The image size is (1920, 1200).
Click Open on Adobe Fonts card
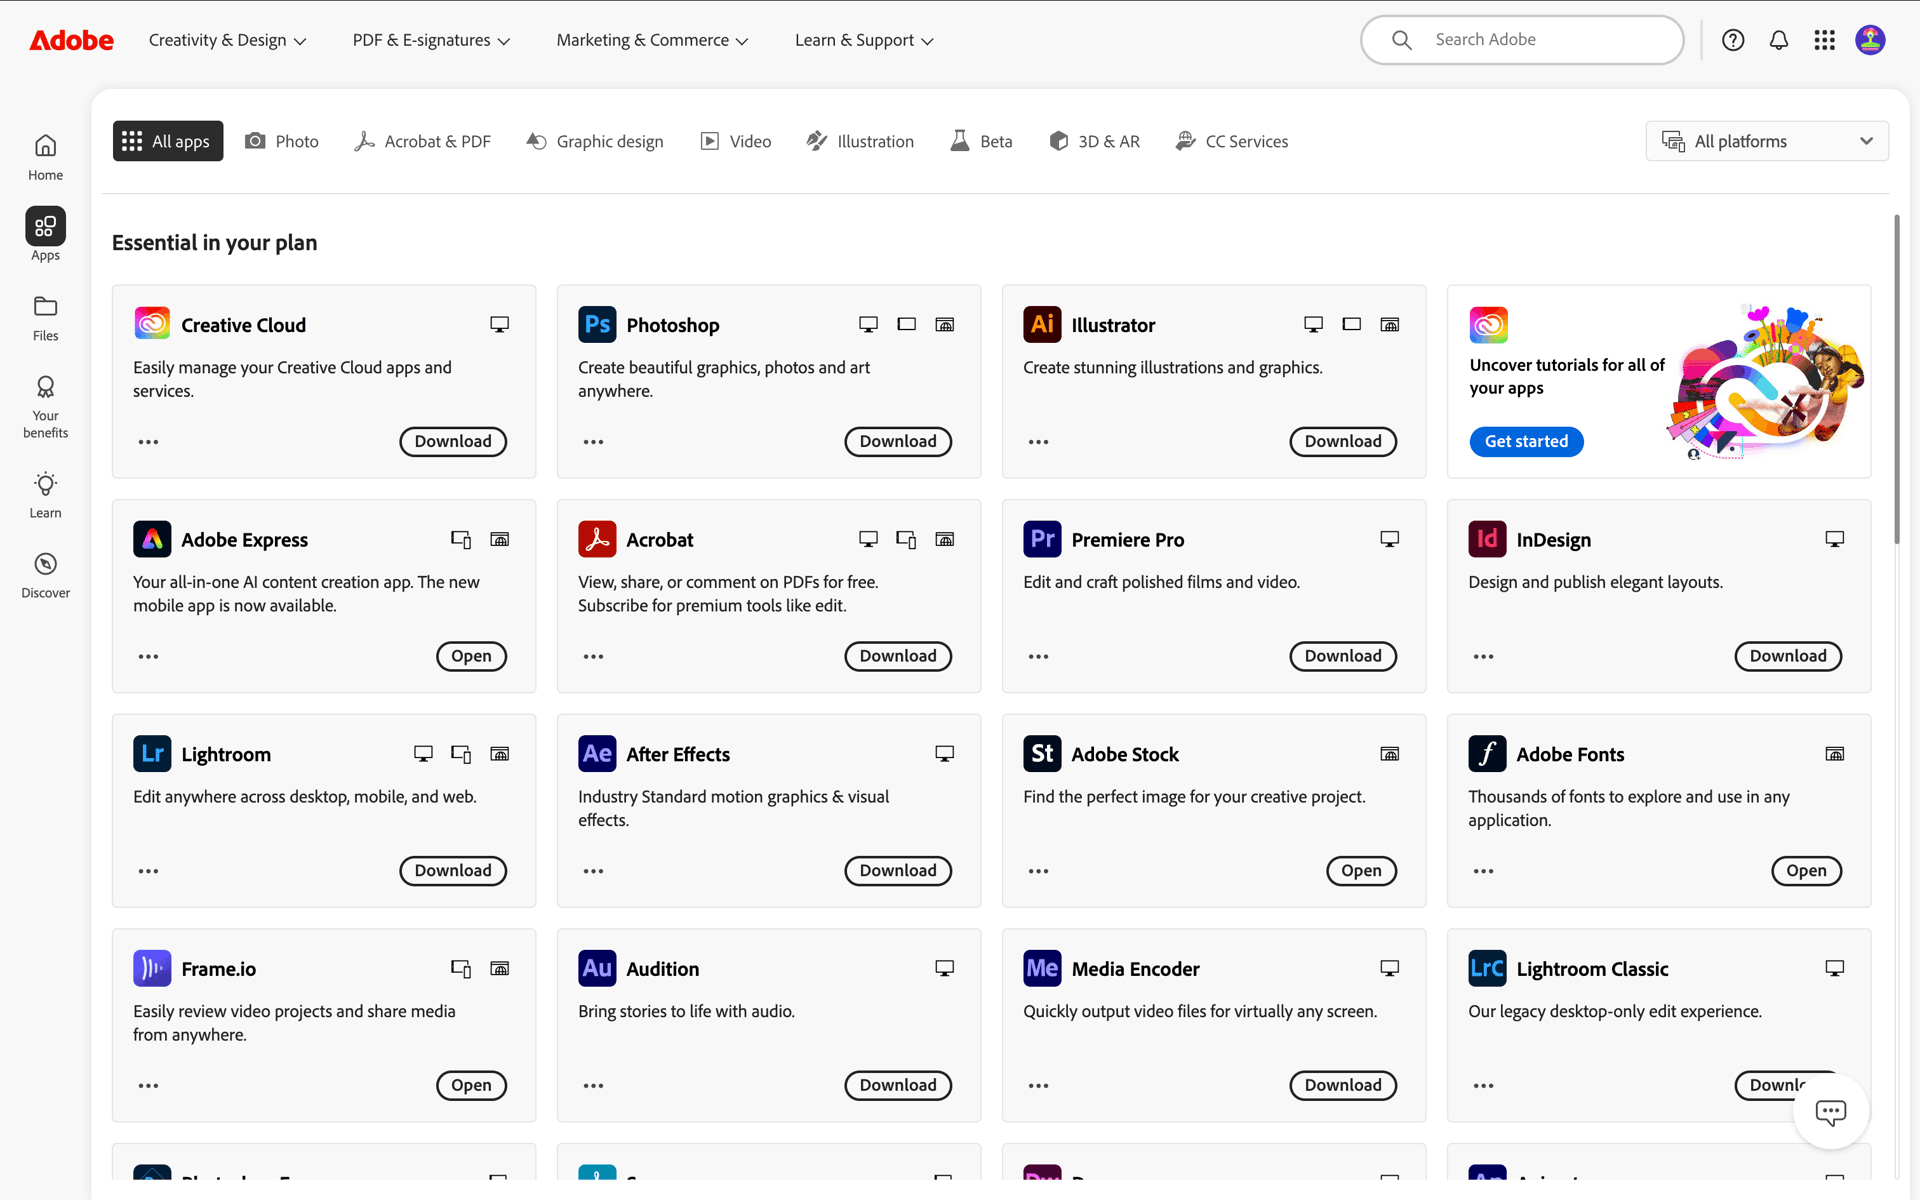(1806, 871)
